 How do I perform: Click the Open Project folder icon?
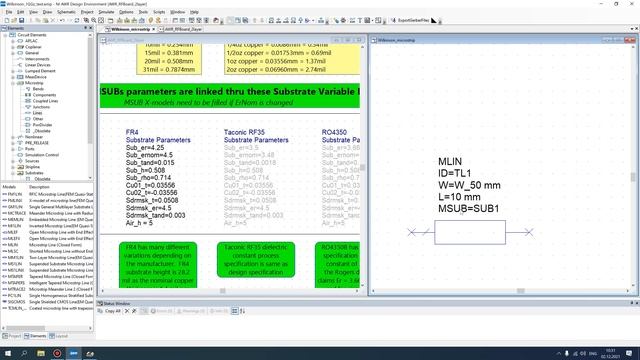[14, 20]
